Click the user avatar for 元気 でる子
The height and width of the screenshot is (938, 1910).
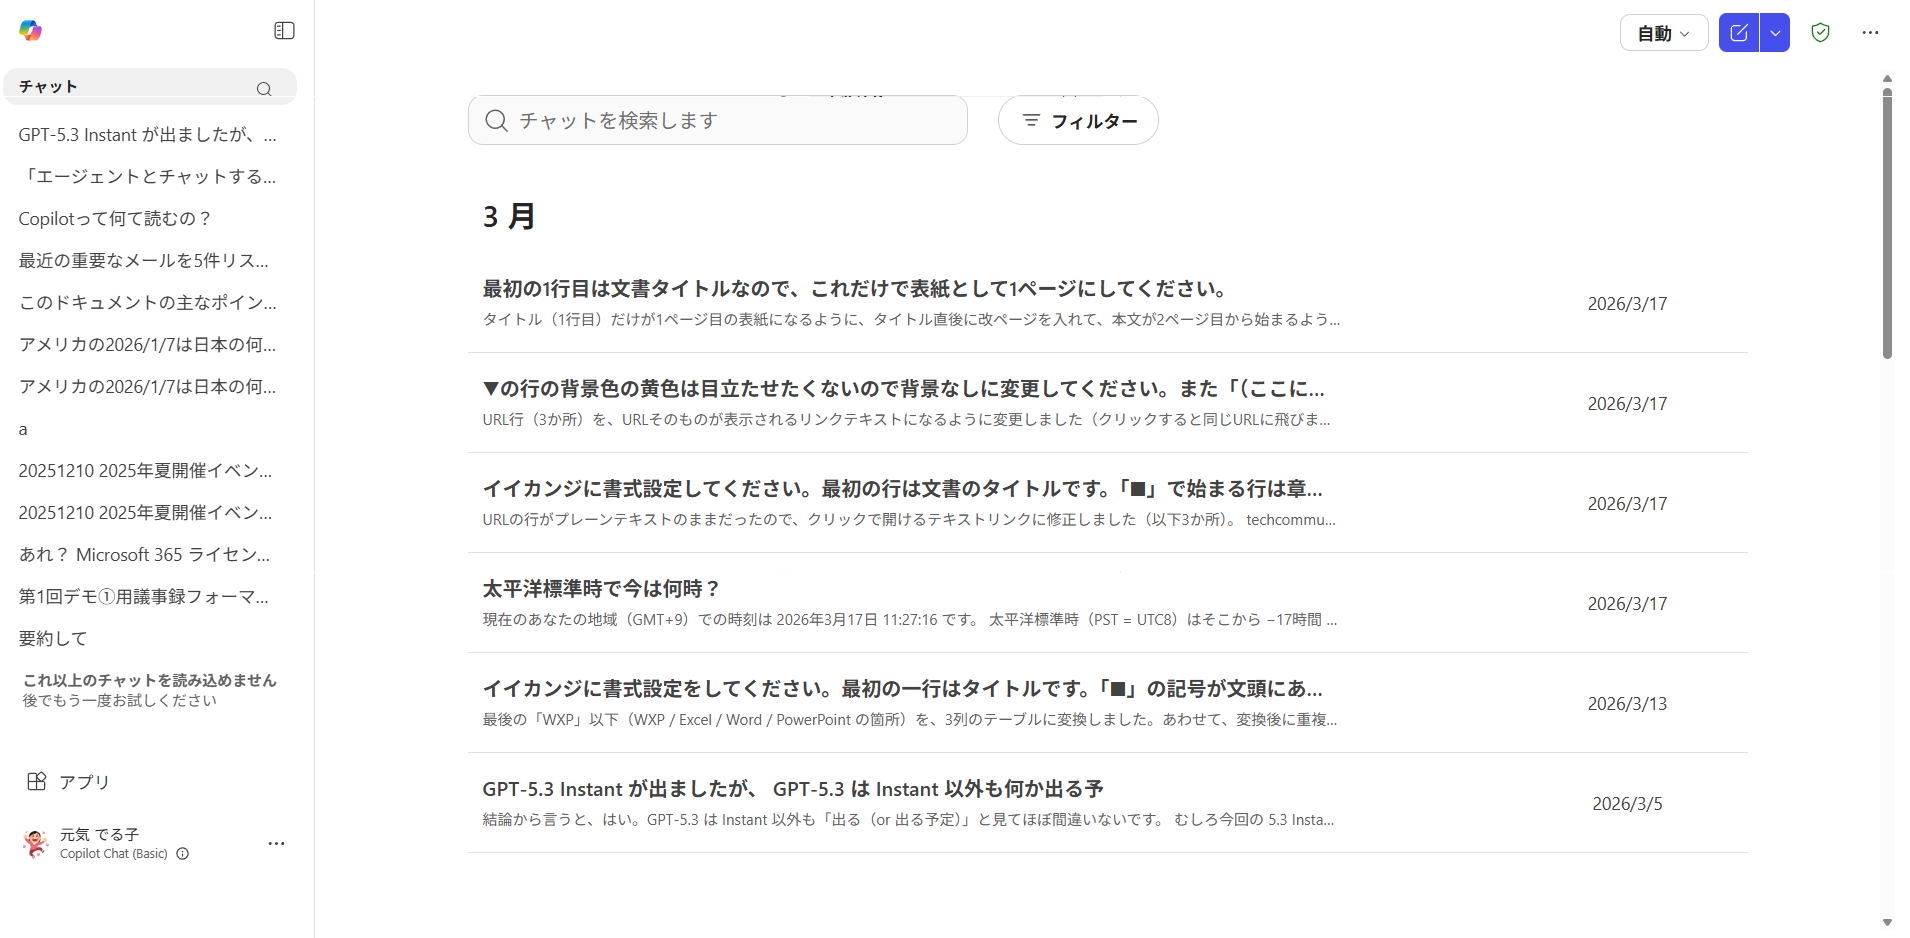click(36, 844)
